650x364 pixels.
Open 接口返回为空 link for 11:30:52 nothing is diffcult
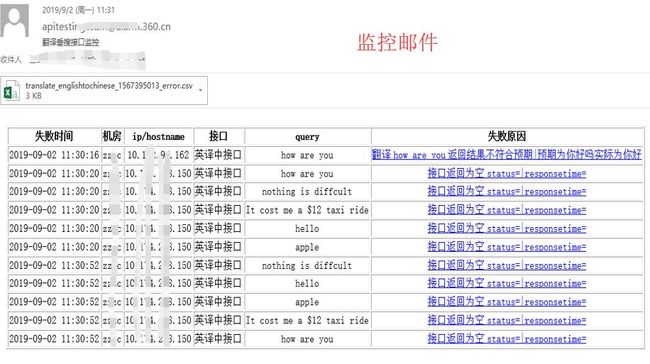[507, 265]
